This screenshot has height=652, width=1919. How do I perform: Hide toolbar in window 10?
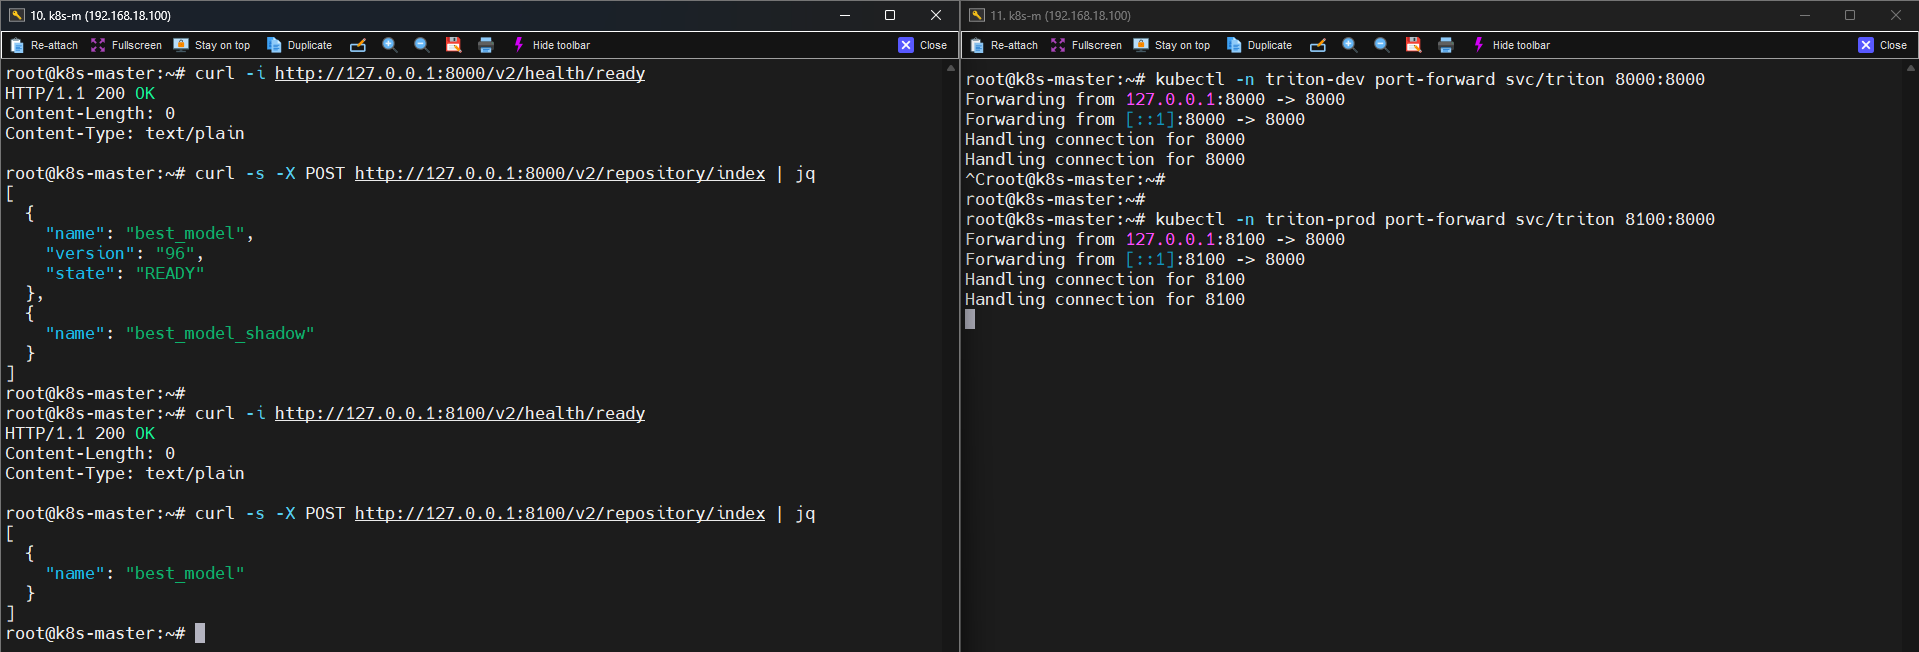pyautogui.click(x=551, y=45)
